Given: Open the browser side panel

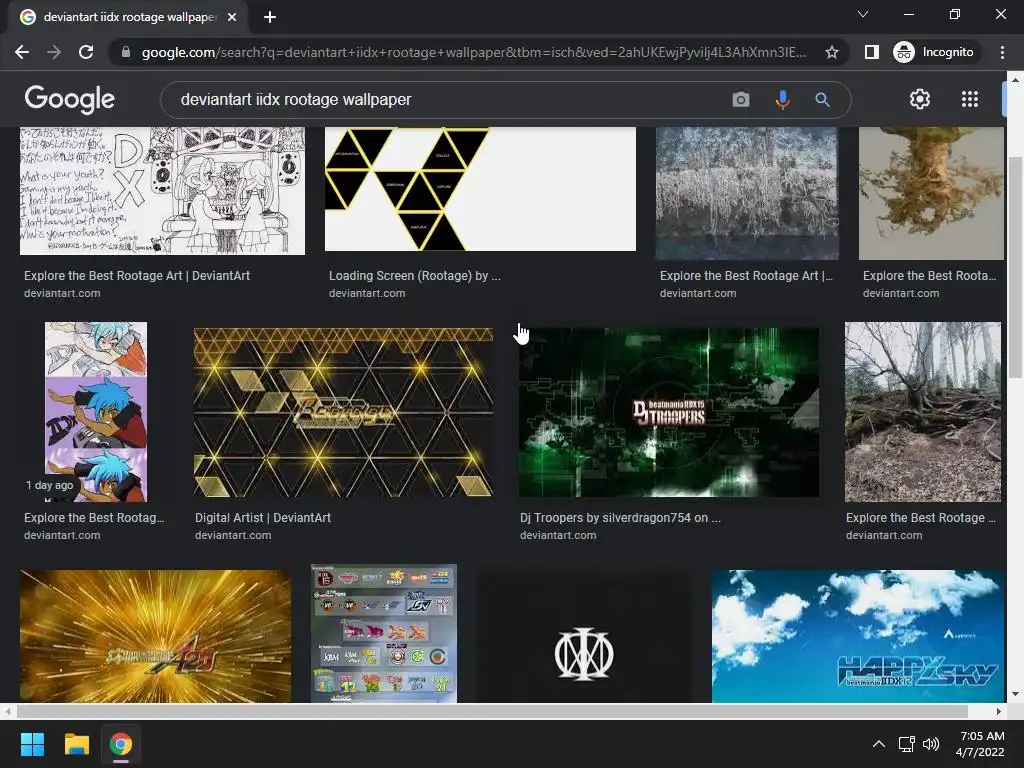Looking at the screenshot, I should (x=871, y=52).
